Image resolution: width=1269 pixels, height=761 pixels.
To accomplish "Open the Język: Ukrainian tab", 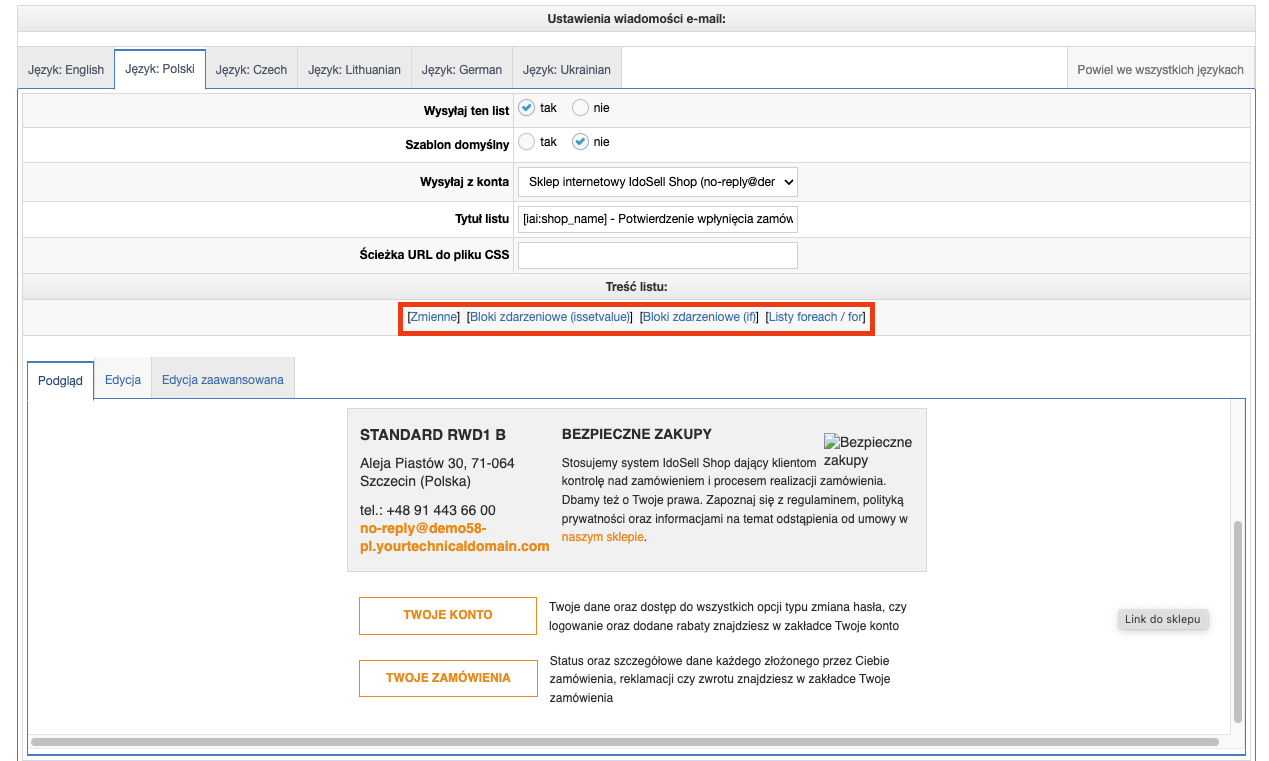I will click(566, 70).
